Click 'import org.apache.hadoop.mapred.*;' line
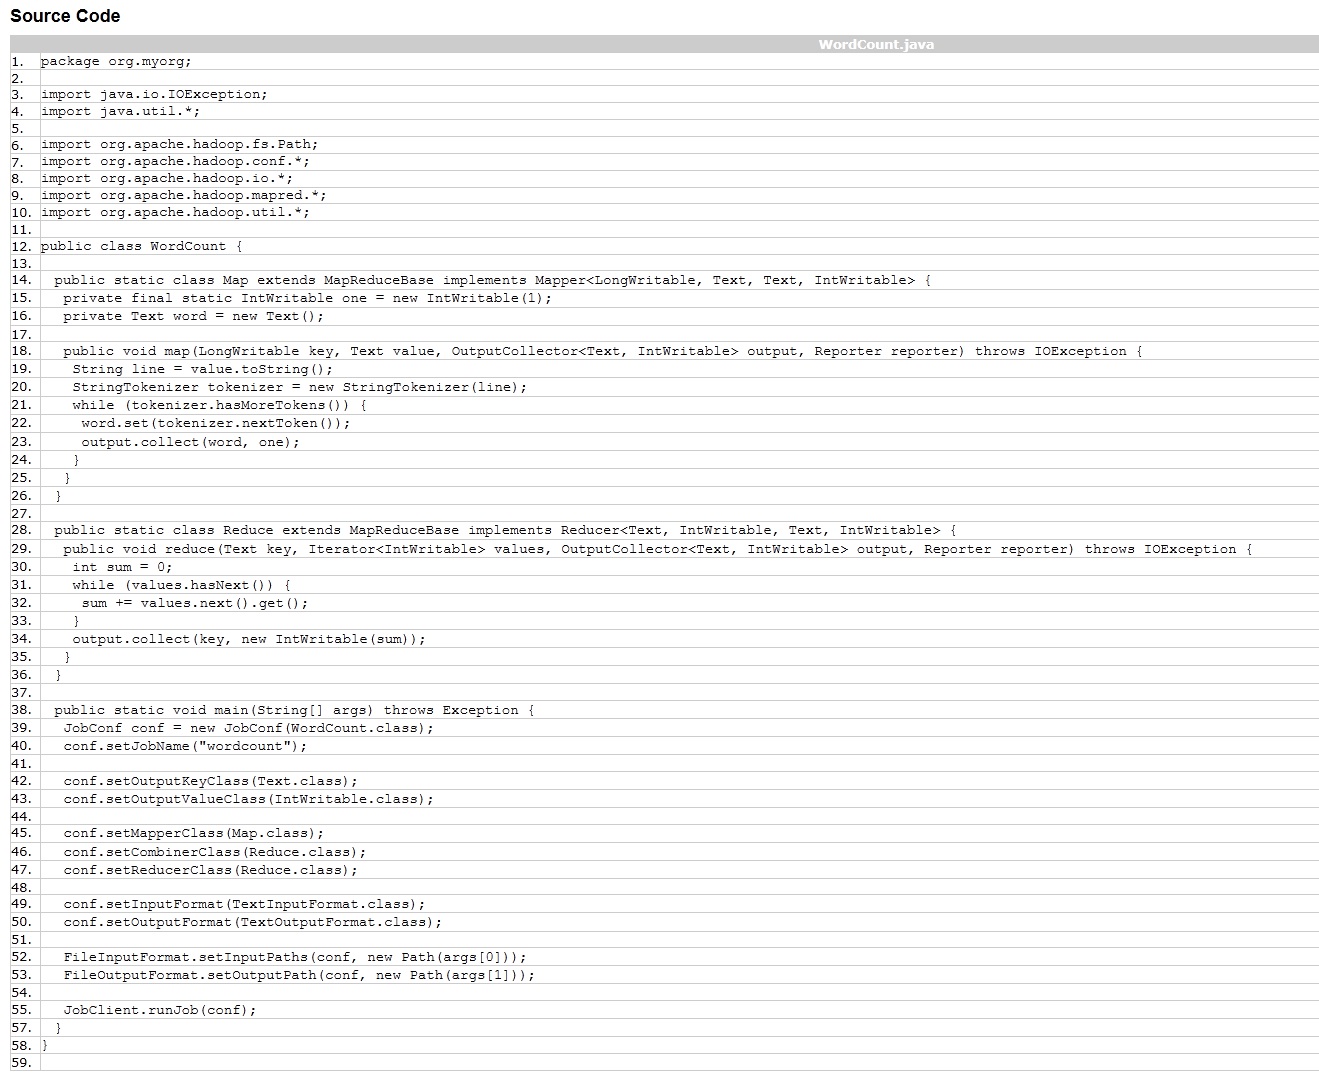Image resolution: width=1319 pixels, height=1077 pixels. [x=184, y=195]
